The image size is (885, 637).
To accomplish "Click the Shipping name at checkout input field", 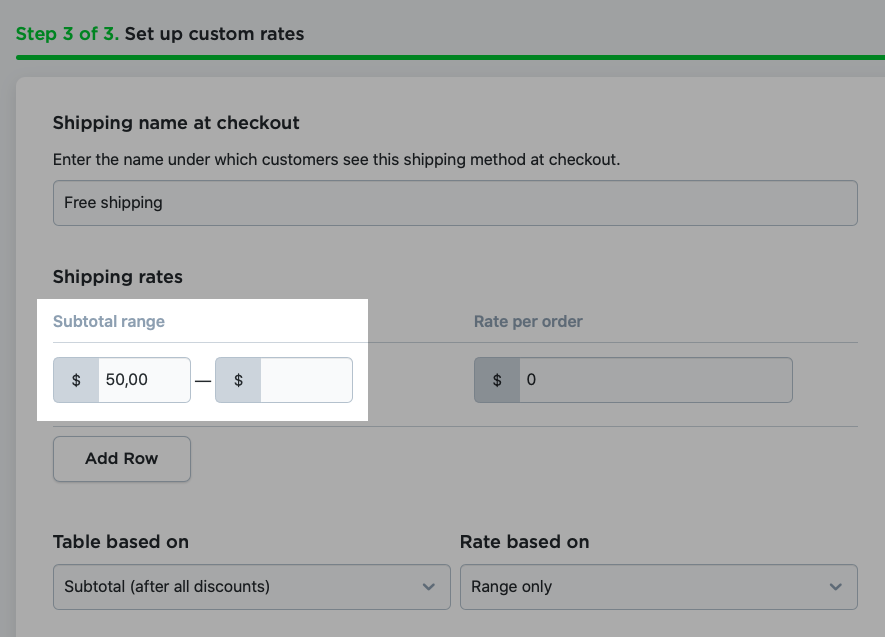I will click(455, 203).
